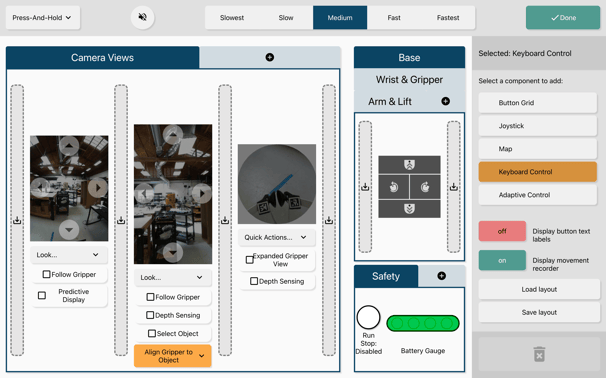Click the Run Stop circle indicator
The width and height of the screenshot is (606, 378).
coord(368,317)
